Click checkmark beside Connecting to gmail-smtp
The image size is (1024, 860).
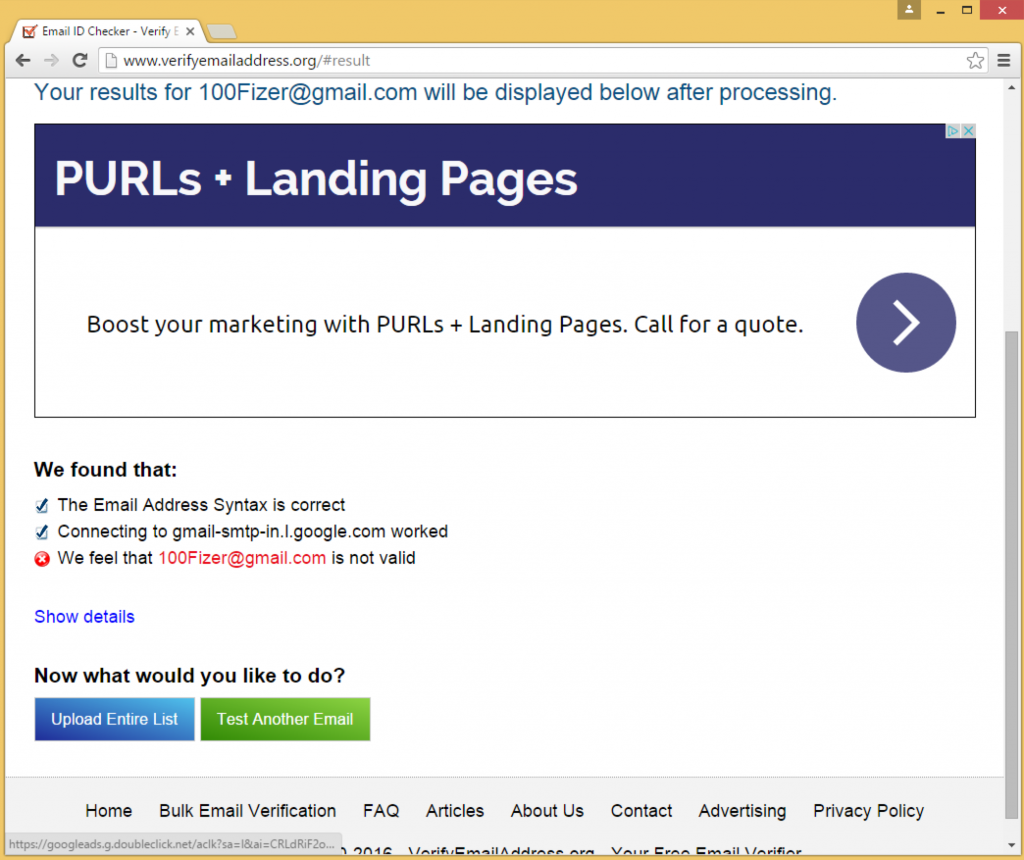coord(42,533)
